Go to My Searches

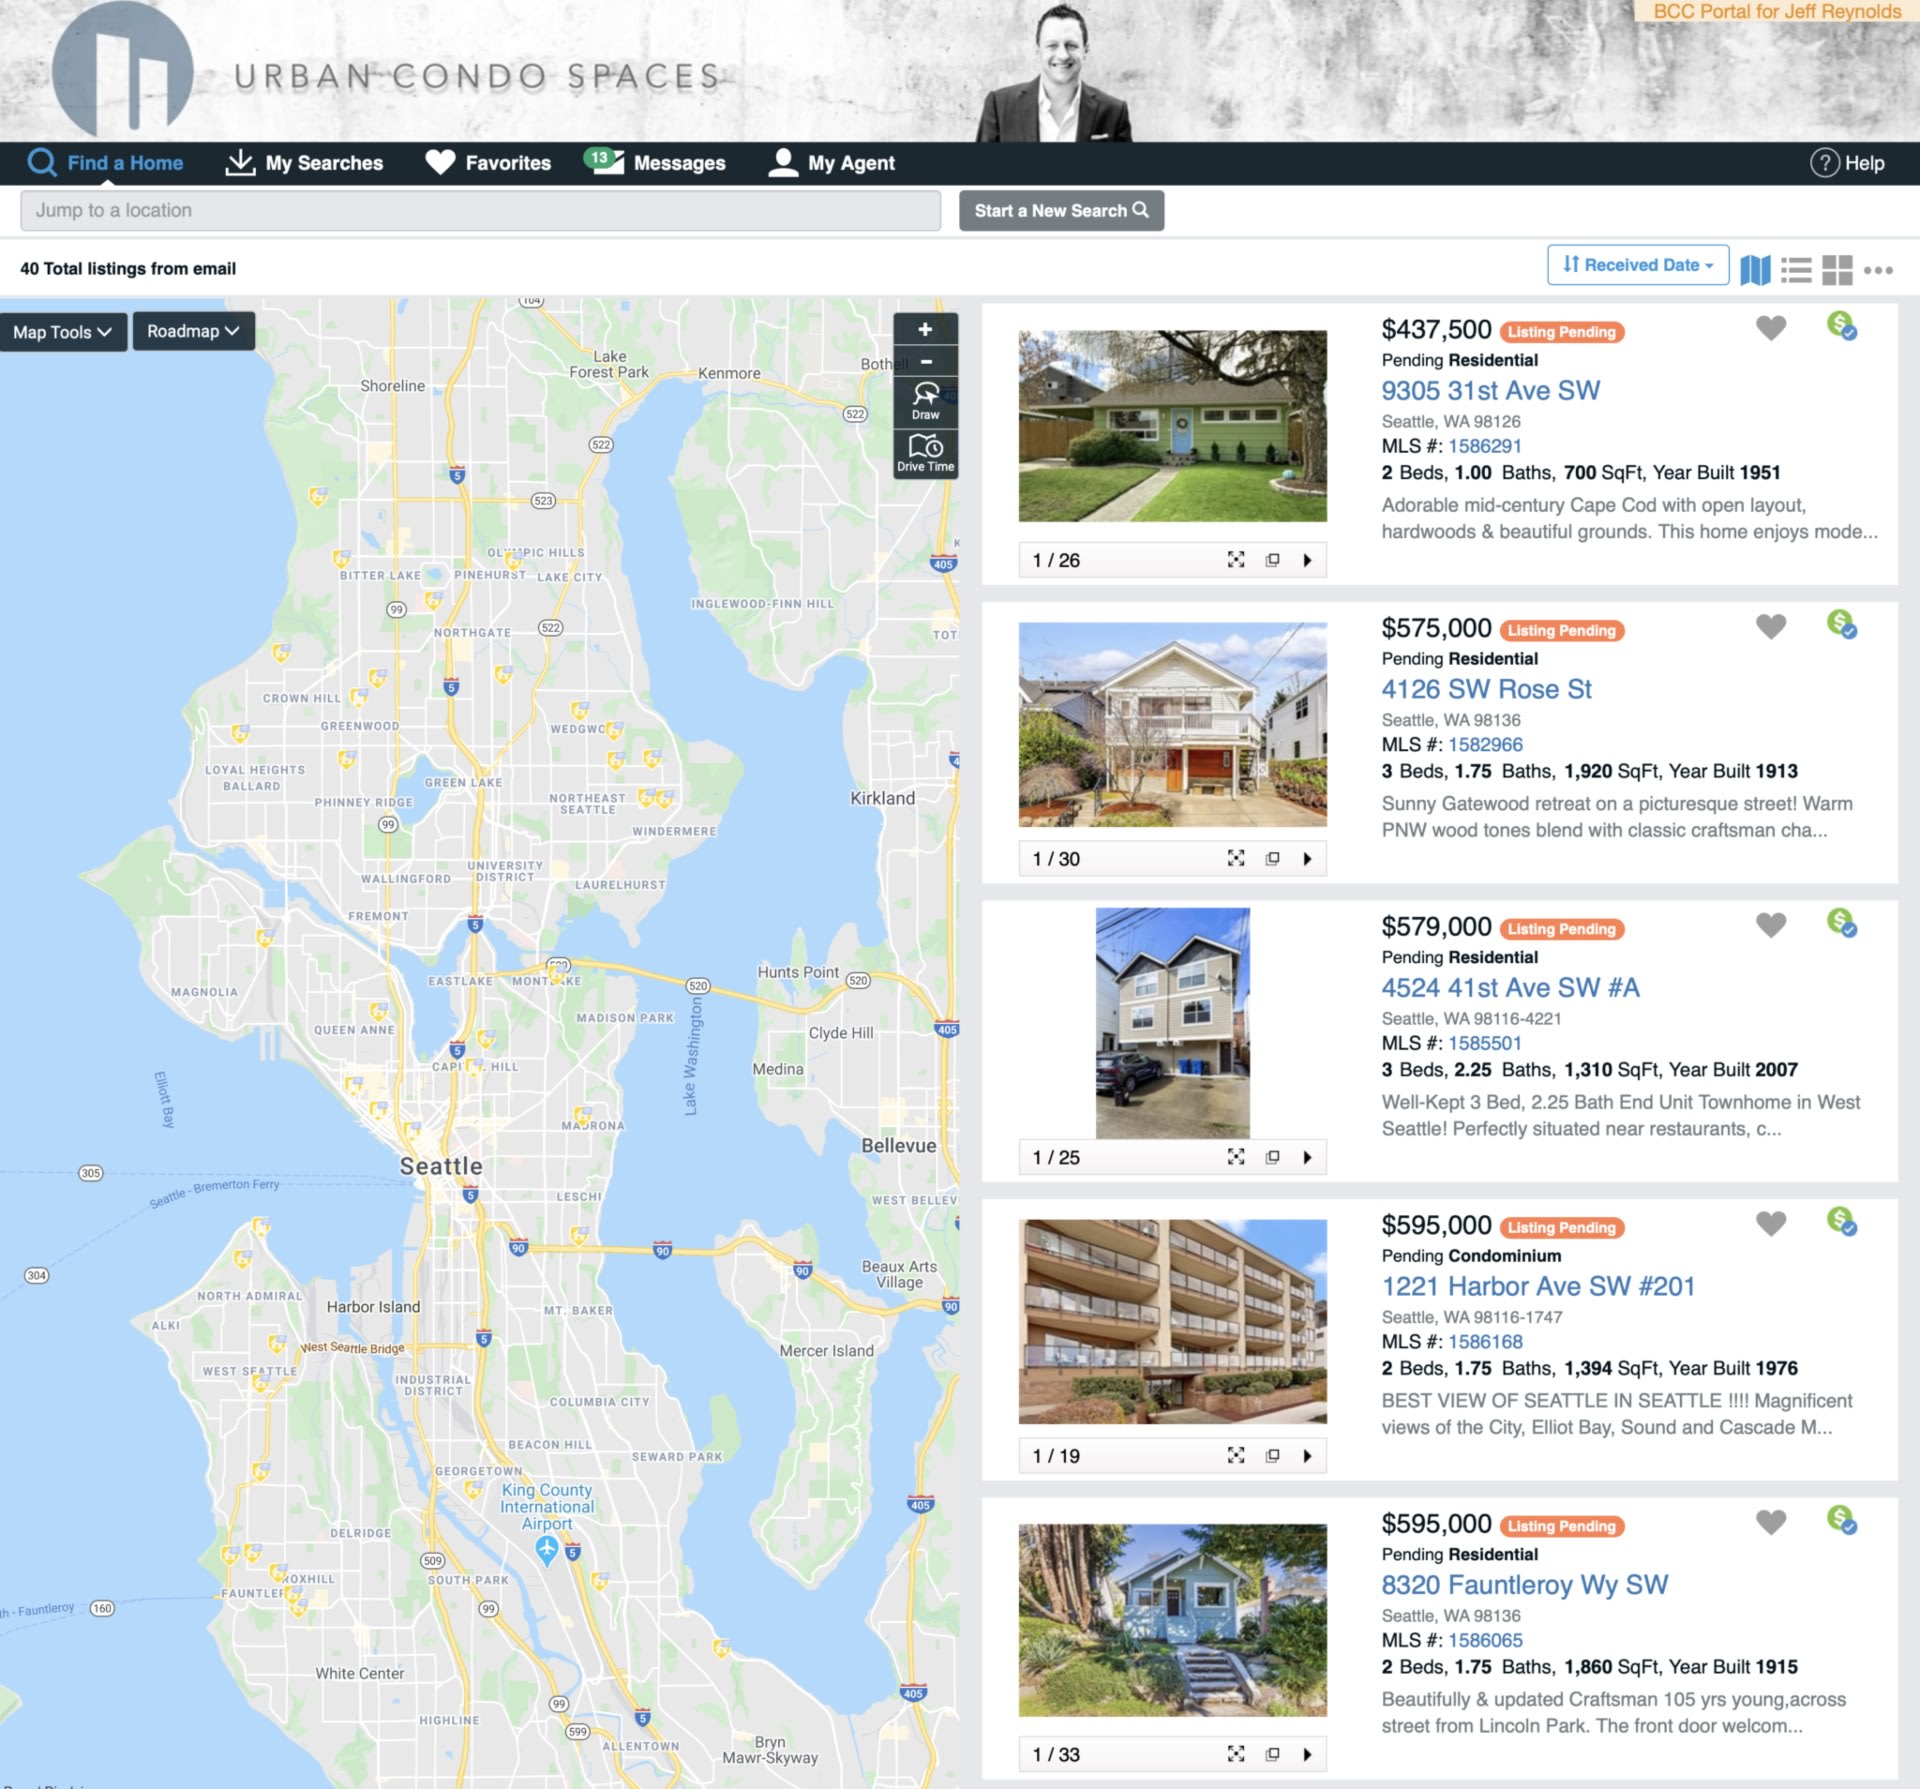[305, 163]
